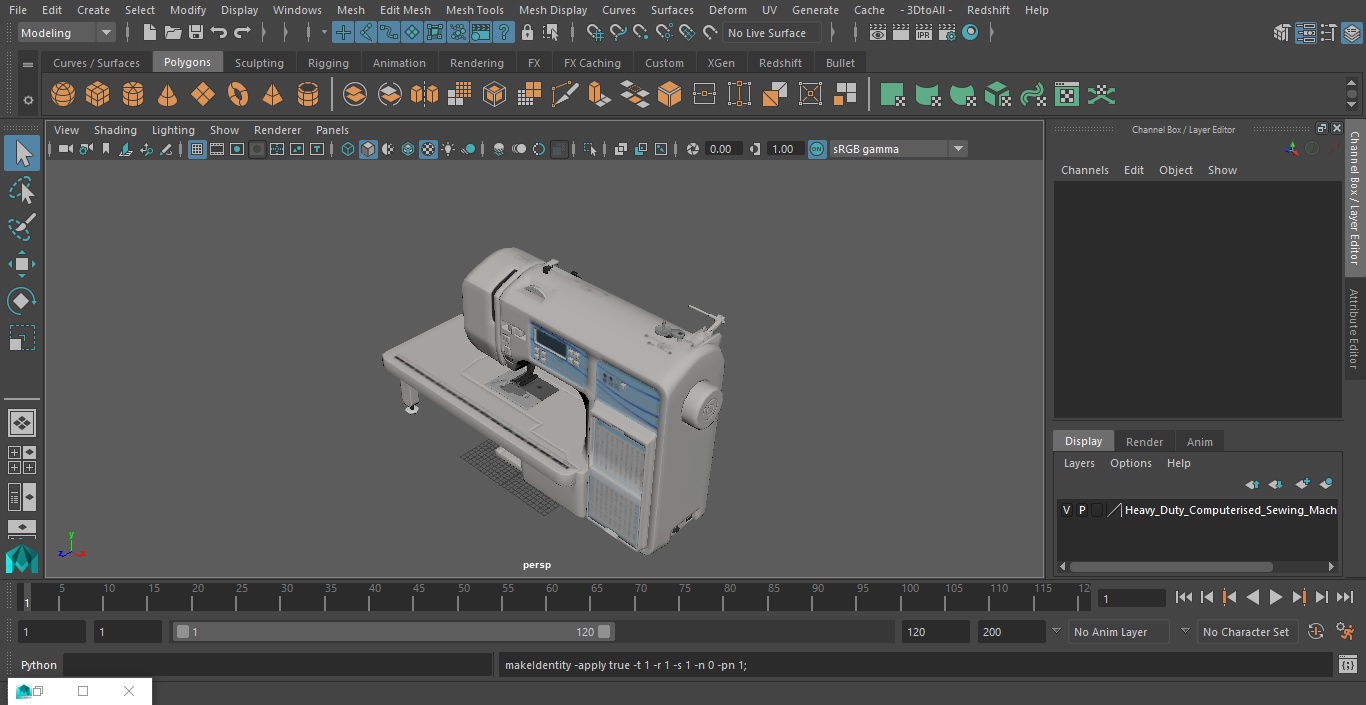Screen dimensions: 1366x705
Task: Click the current frame input field
Action: [1132, 598]
